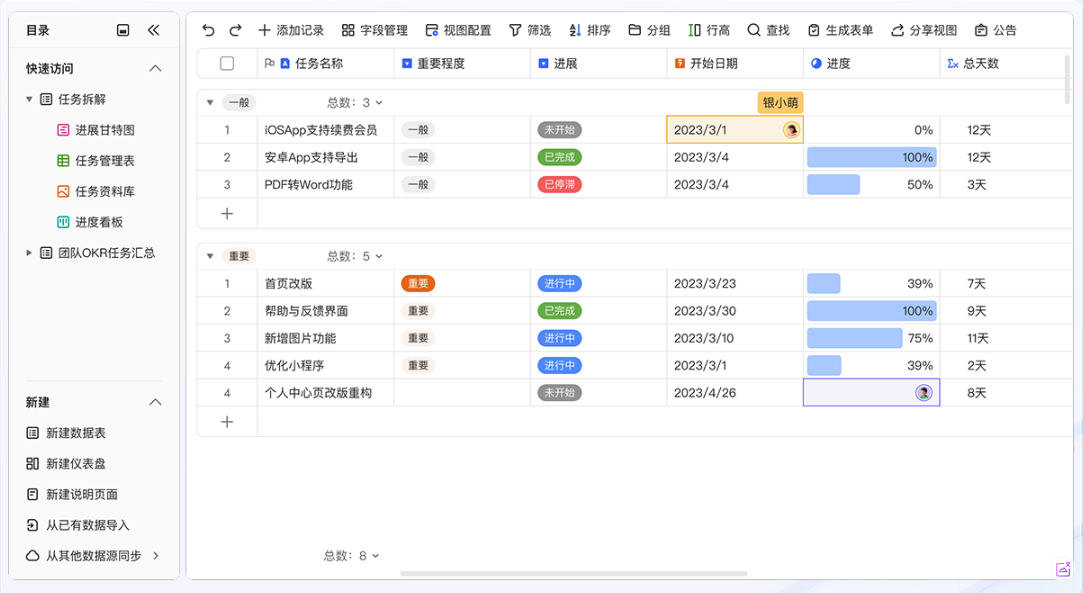
Task: Open the 进度看板 view
Action: click(98, 222)
